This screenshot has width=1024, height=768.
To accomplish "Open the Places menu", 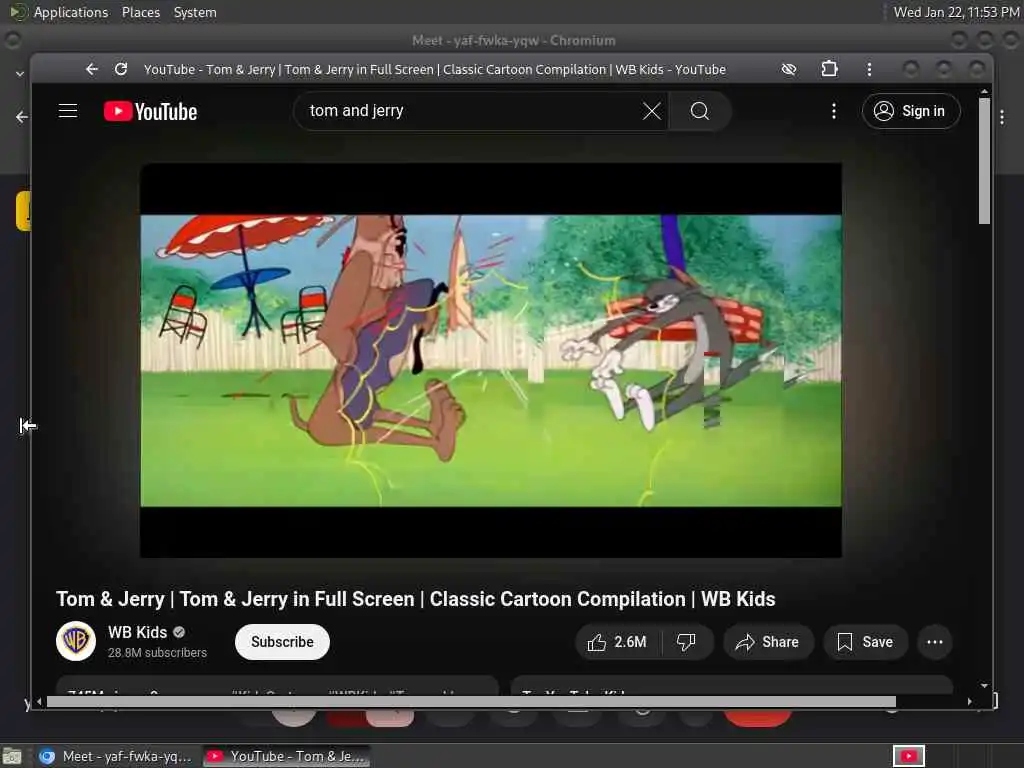I will tap(140, 12).
